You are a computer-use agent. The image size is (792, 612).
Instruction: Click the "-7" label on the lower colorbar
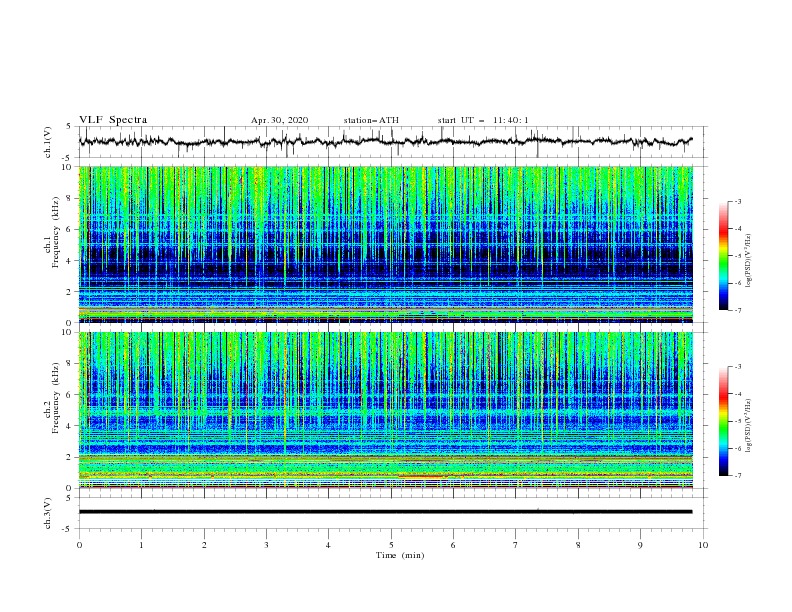point(737,476)
